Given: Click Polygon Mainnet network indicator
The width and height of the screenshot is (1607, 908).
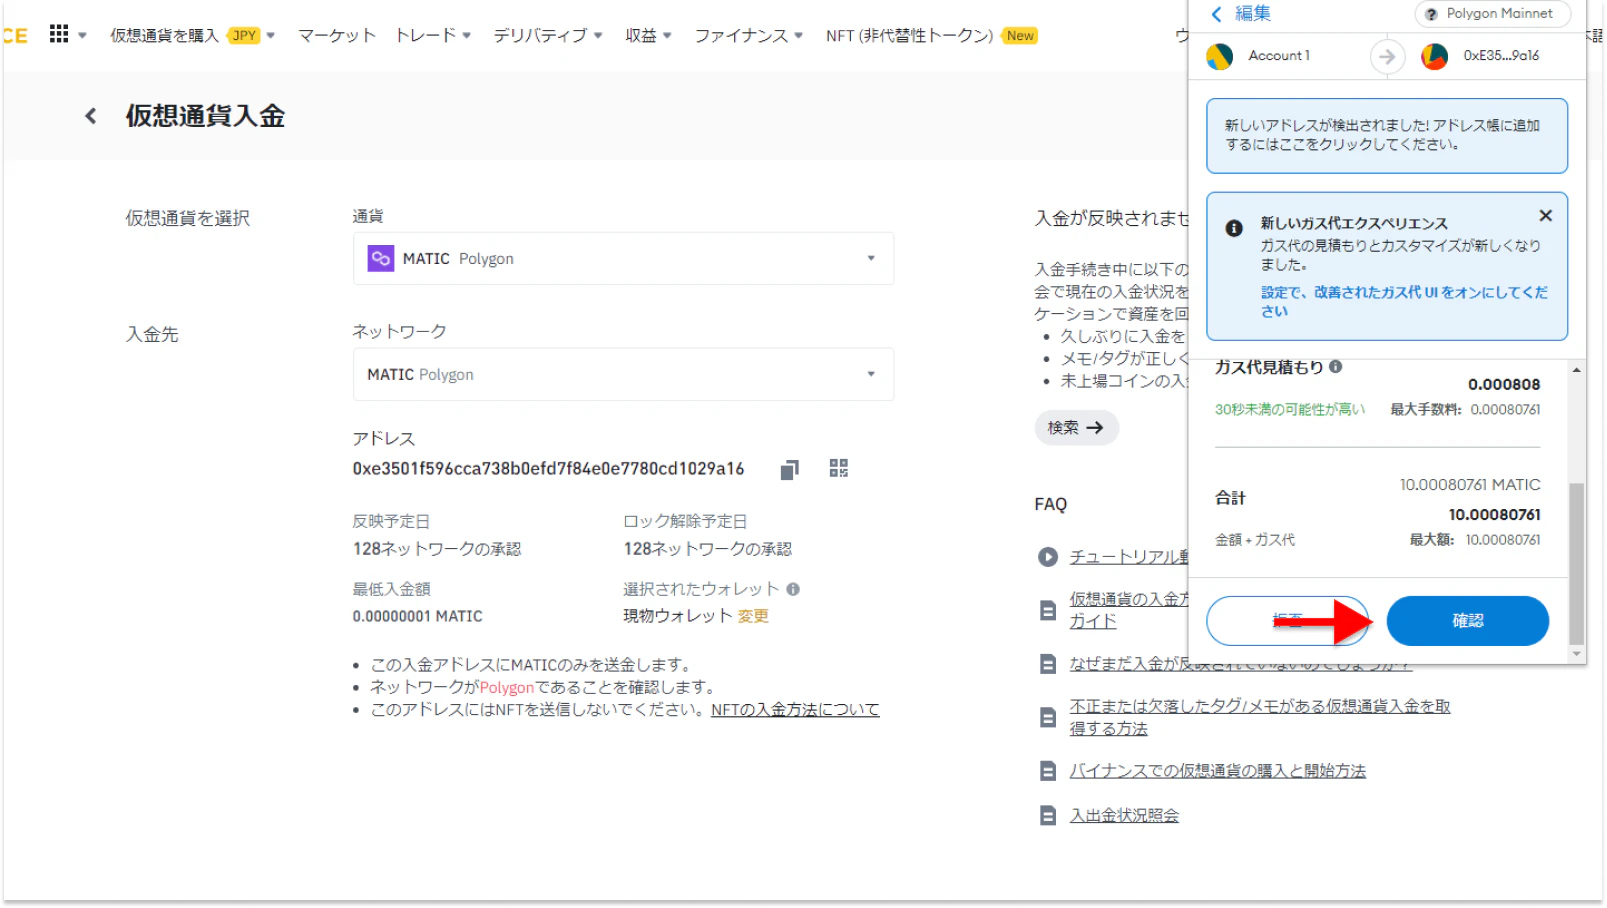Looking at the screenshot, I should tap(1492, 14).
